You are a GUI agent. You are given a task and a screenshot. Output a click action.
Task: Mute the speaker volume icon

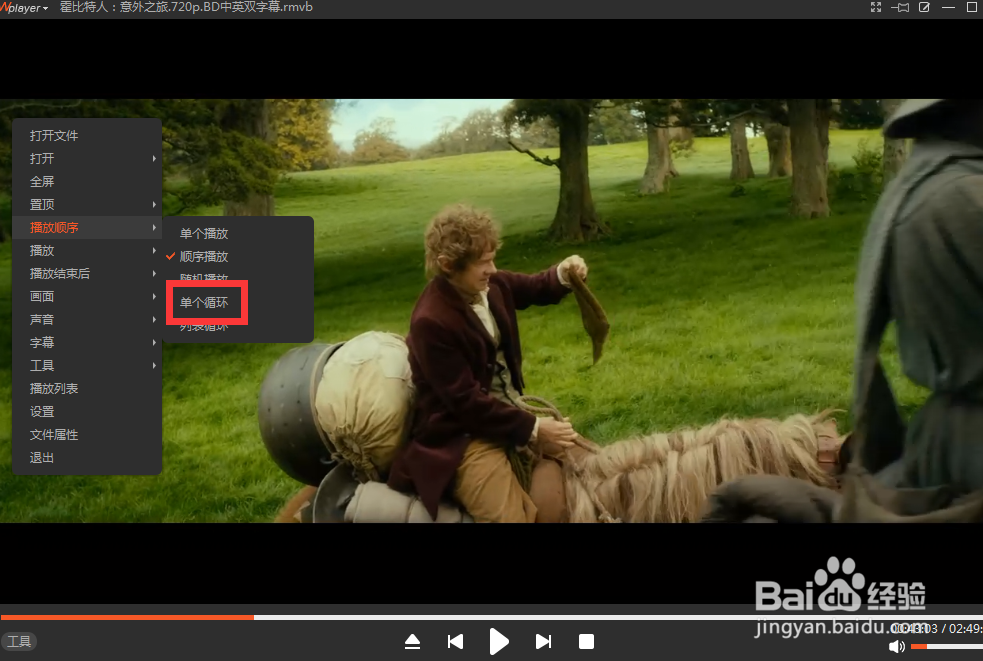896,646
